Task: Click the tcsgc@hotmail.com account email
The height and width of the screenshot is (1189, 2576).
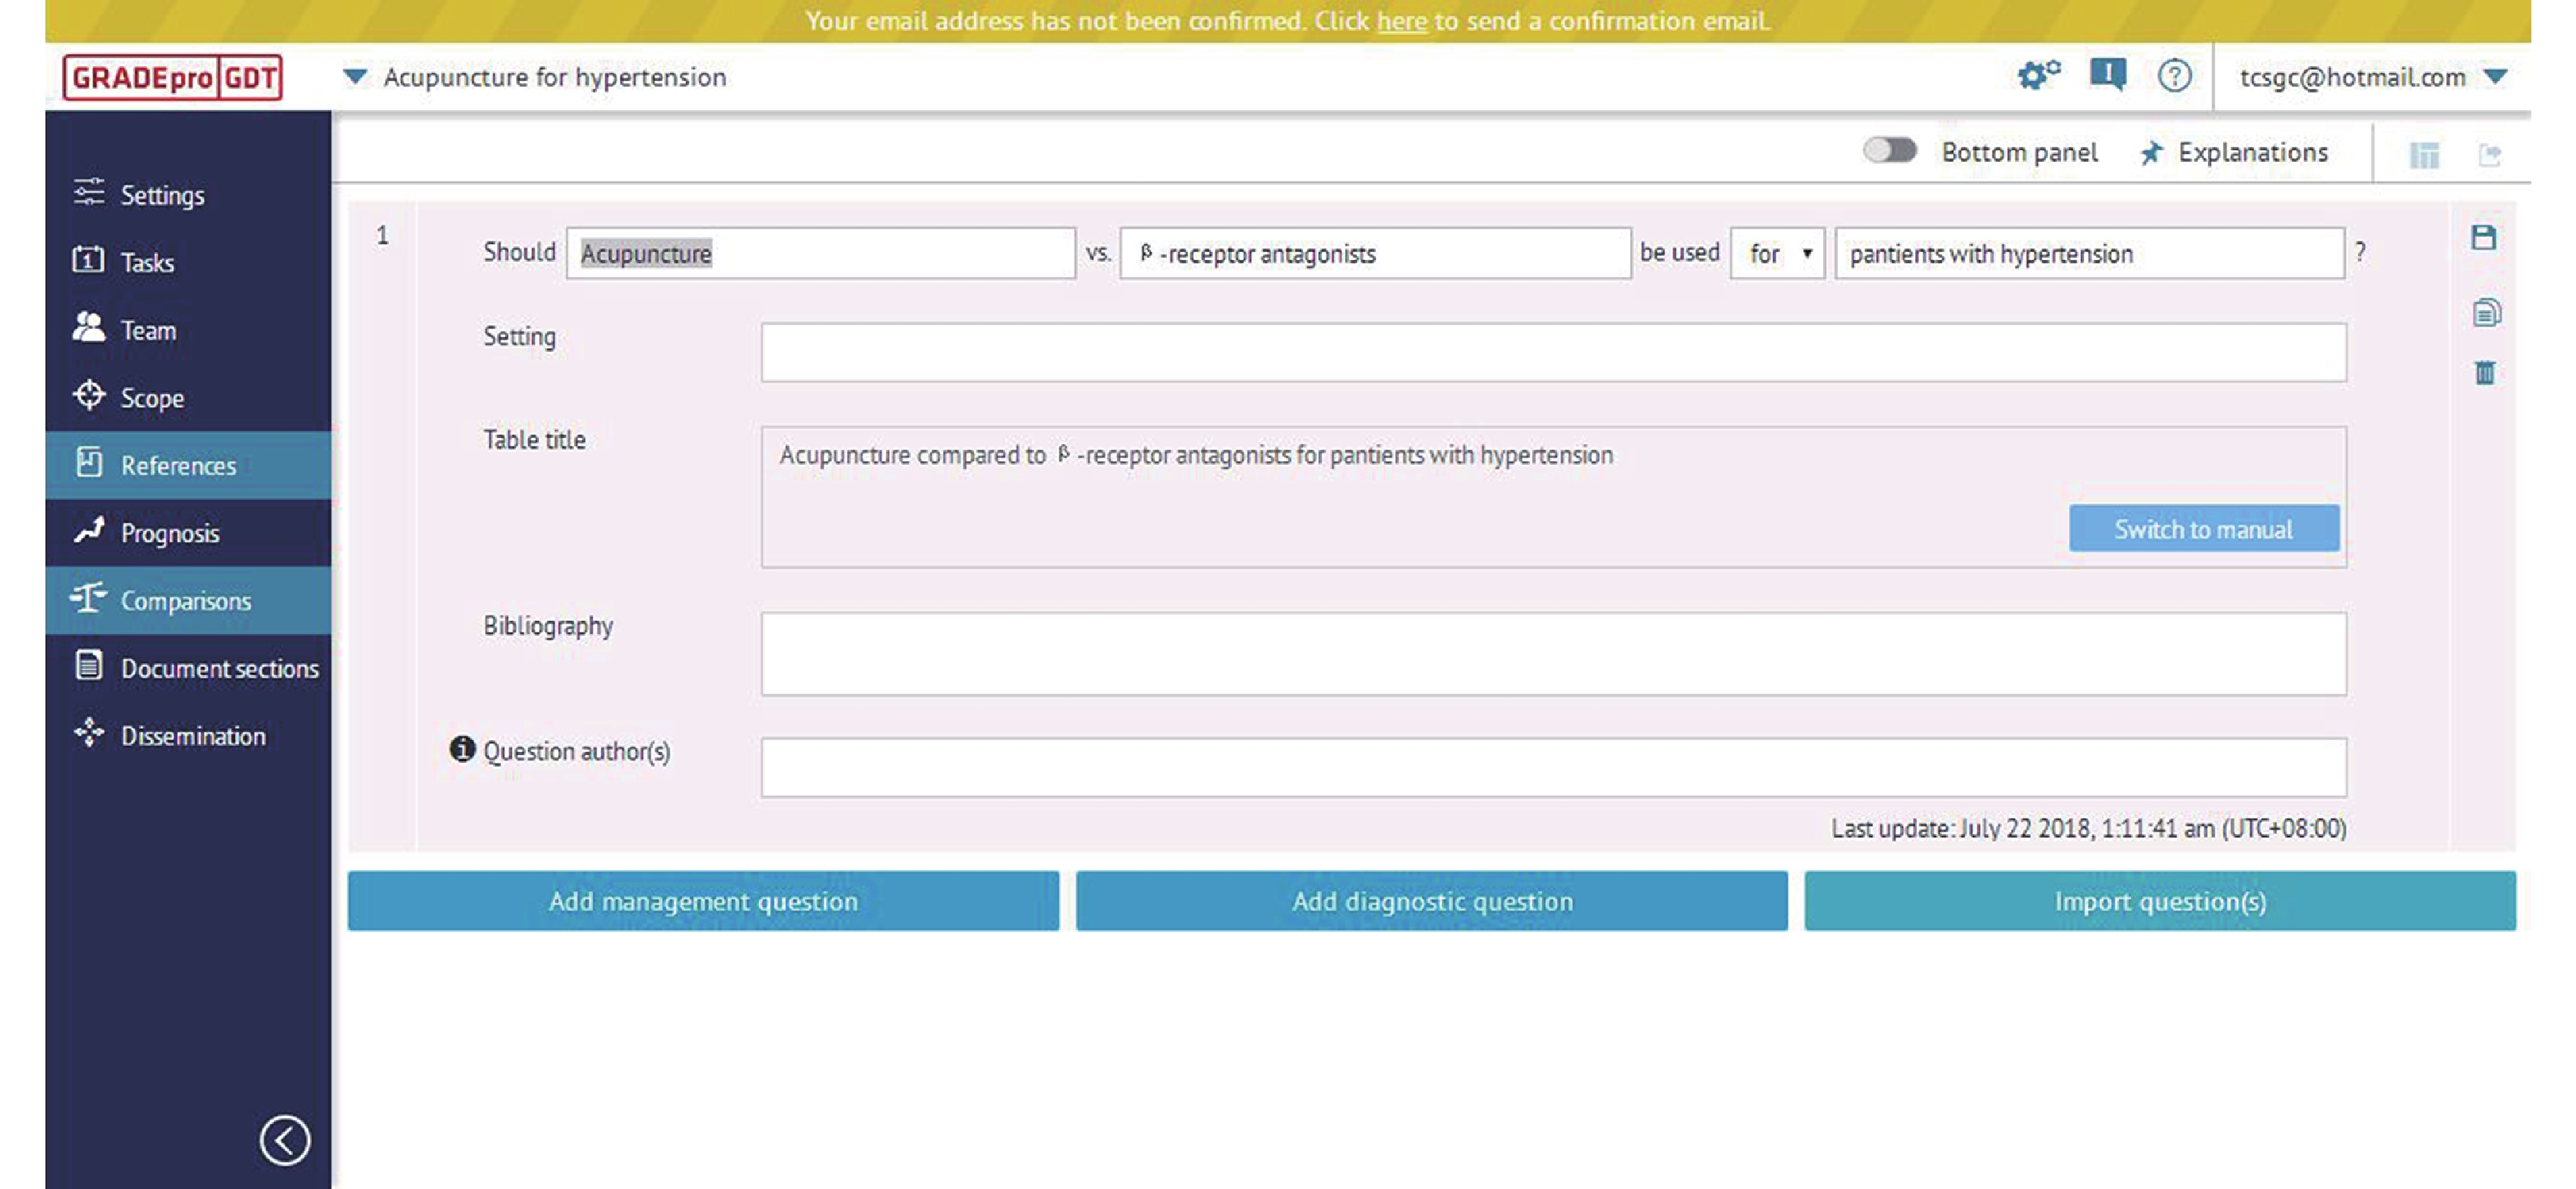Action: (2352, 77)
